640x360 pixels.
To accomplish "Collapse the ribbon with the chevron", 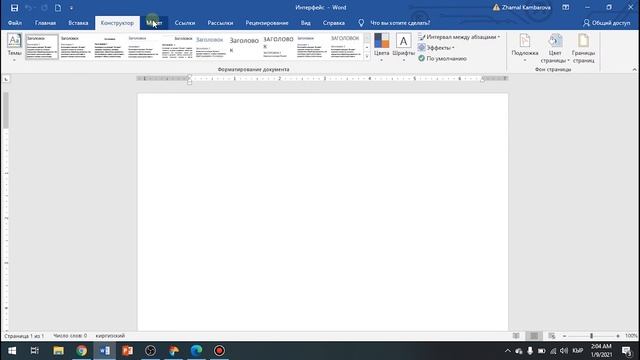I will coord(634,70).
